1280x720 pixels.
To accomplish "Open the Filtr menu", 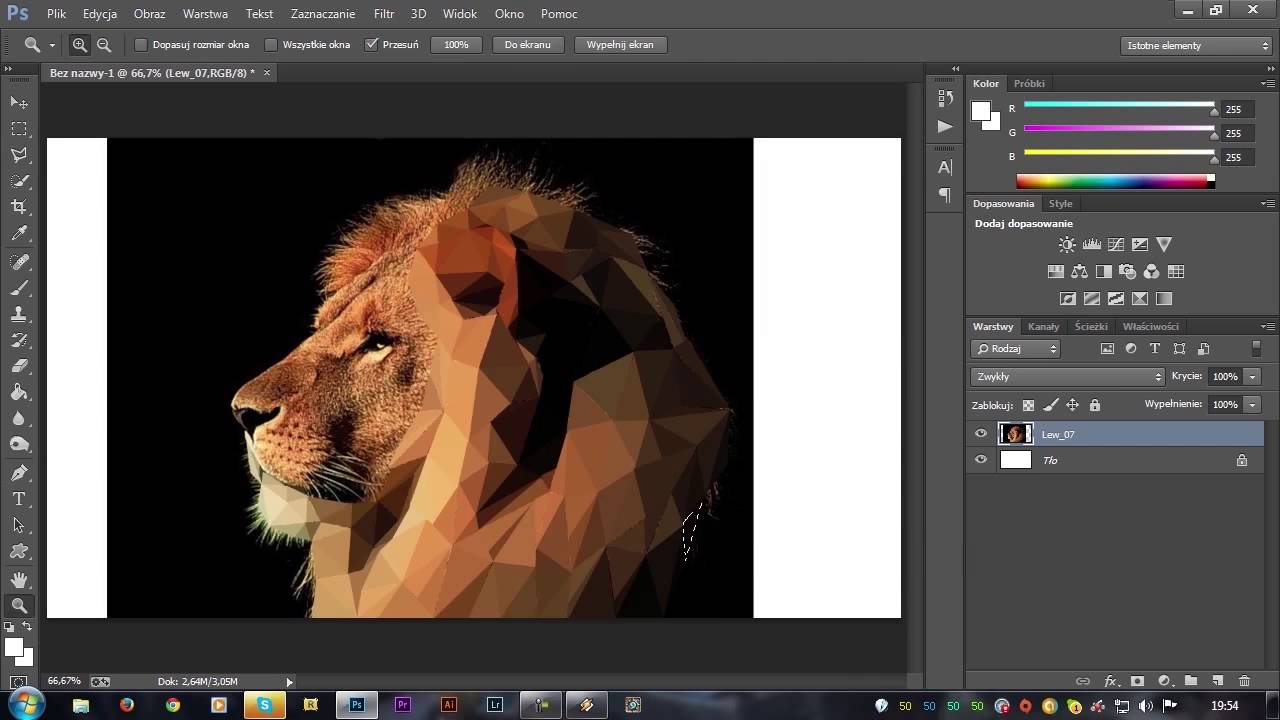I will [384, 14].
